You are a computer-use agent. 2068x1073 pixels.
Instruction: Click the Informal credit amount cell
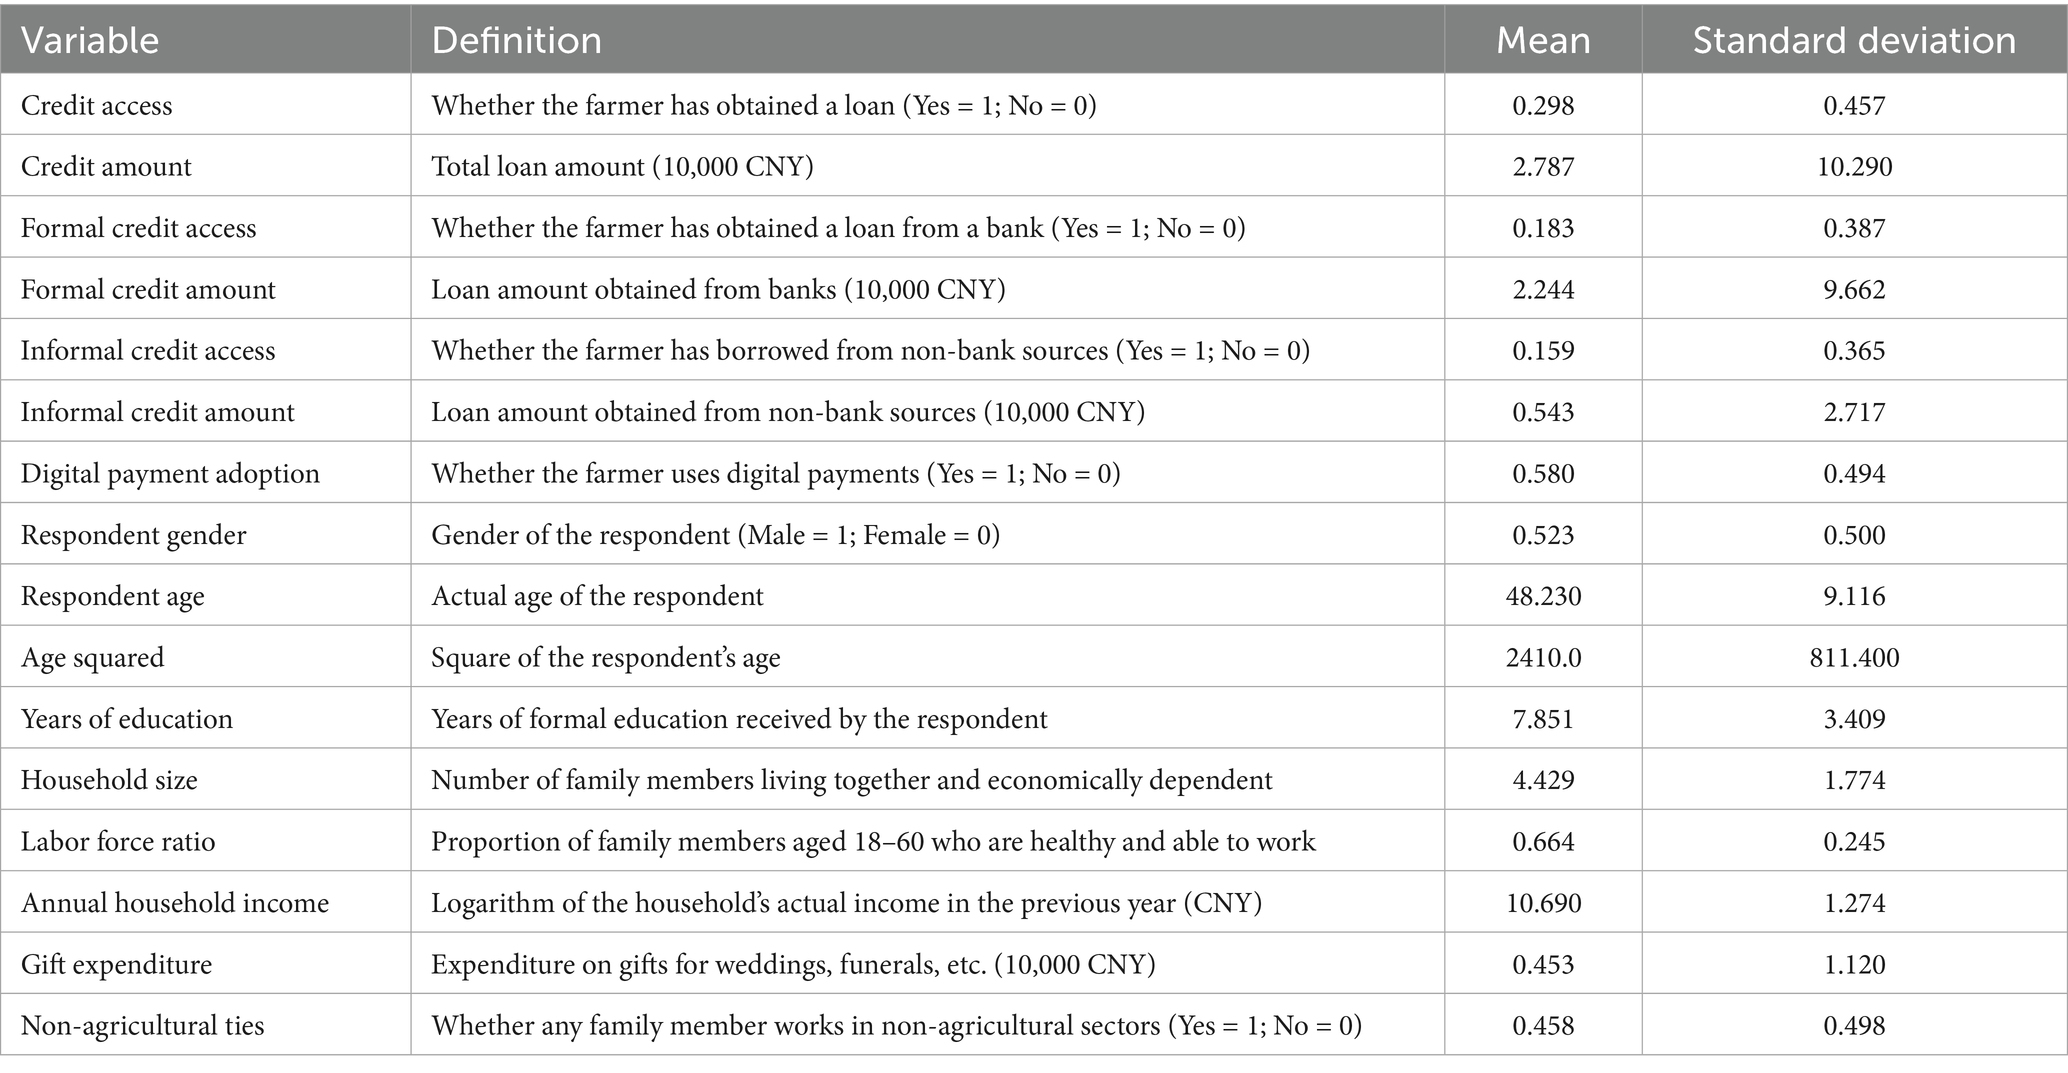point(157,412)
